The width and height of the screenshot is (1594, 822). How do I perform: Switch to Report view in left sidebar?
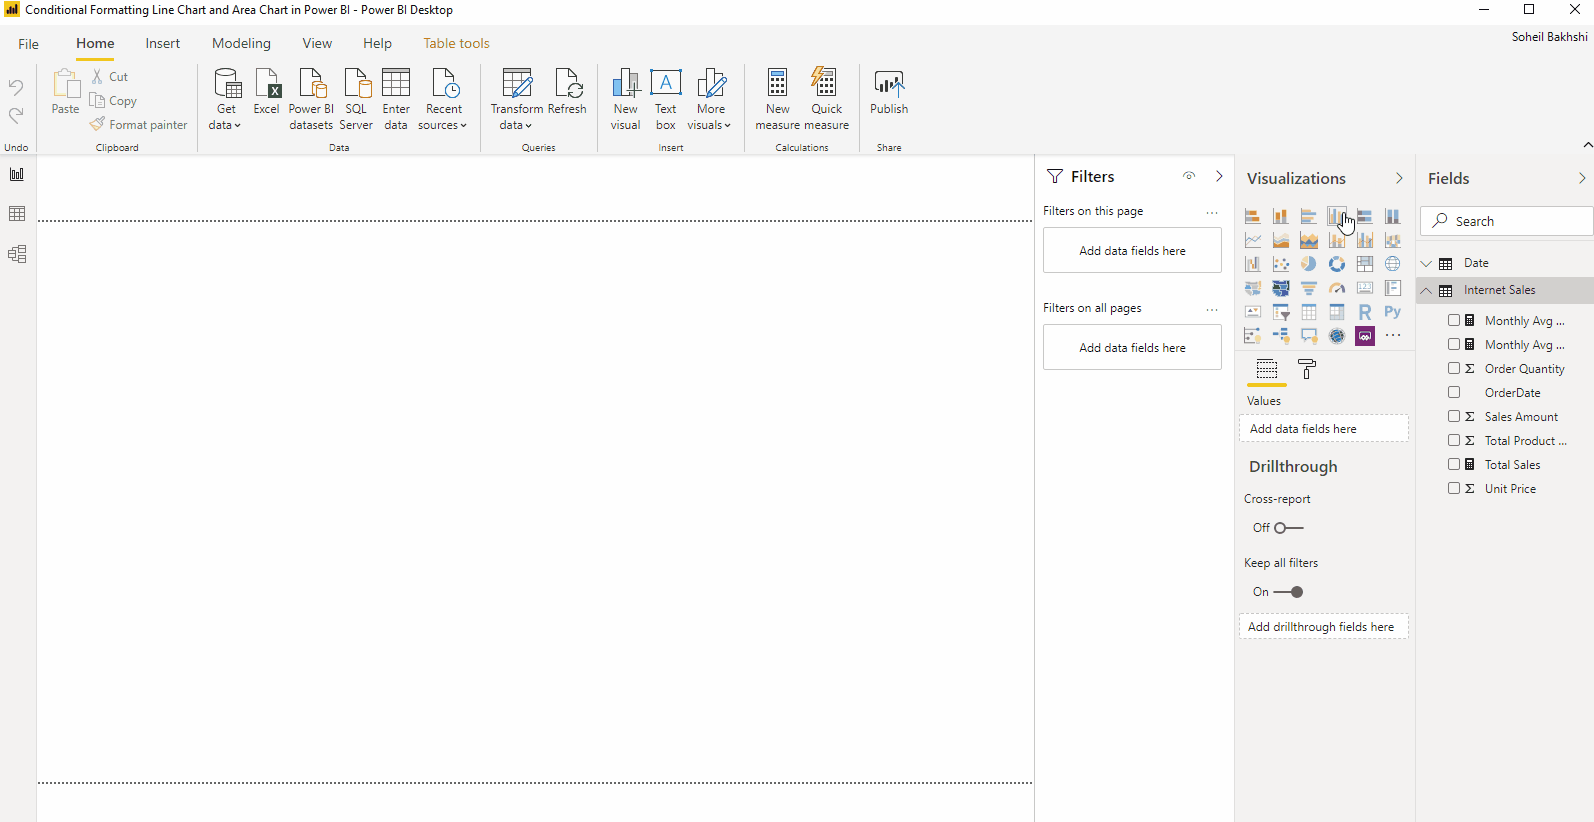tap(17, 174)
